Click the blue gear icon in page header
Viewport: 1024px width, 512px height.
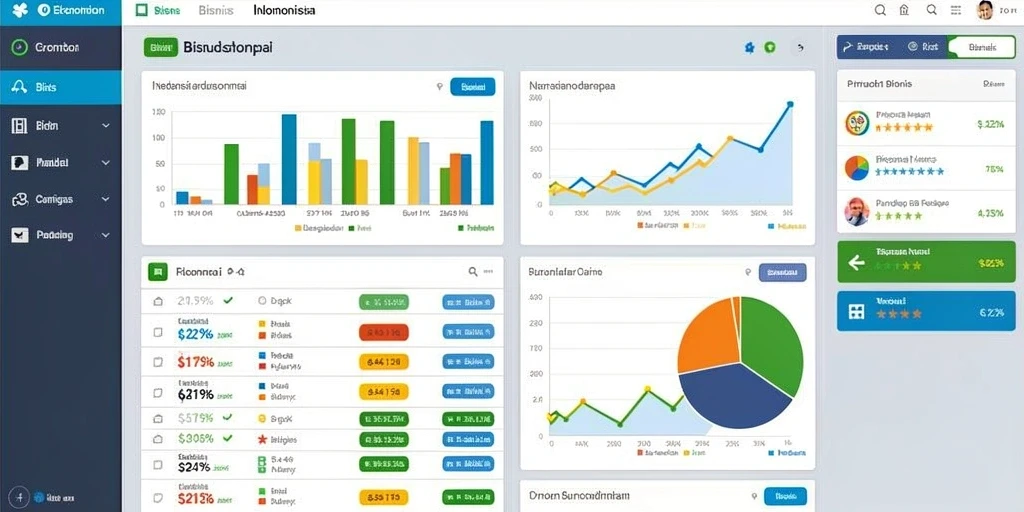pyautogui.click(x=750, y=47)
